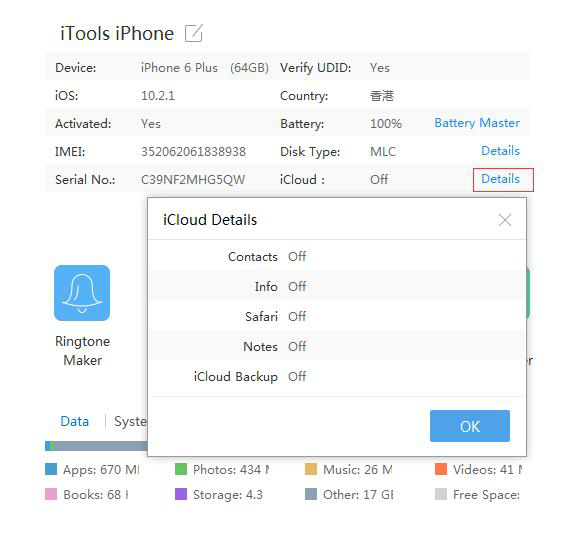Click the storage usage bar
This screenshot has height=541, width=565.
[96, 446]
